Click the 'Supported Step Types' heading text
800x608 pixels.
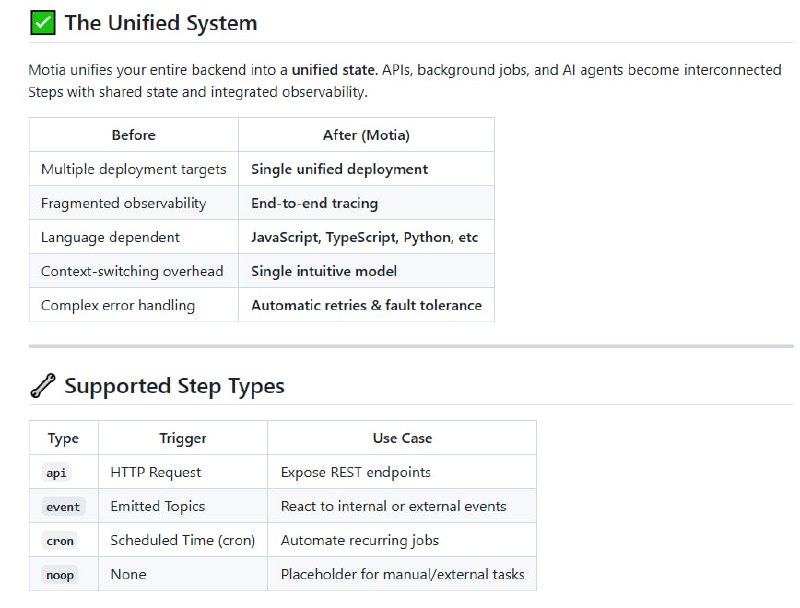pos(174,386)
